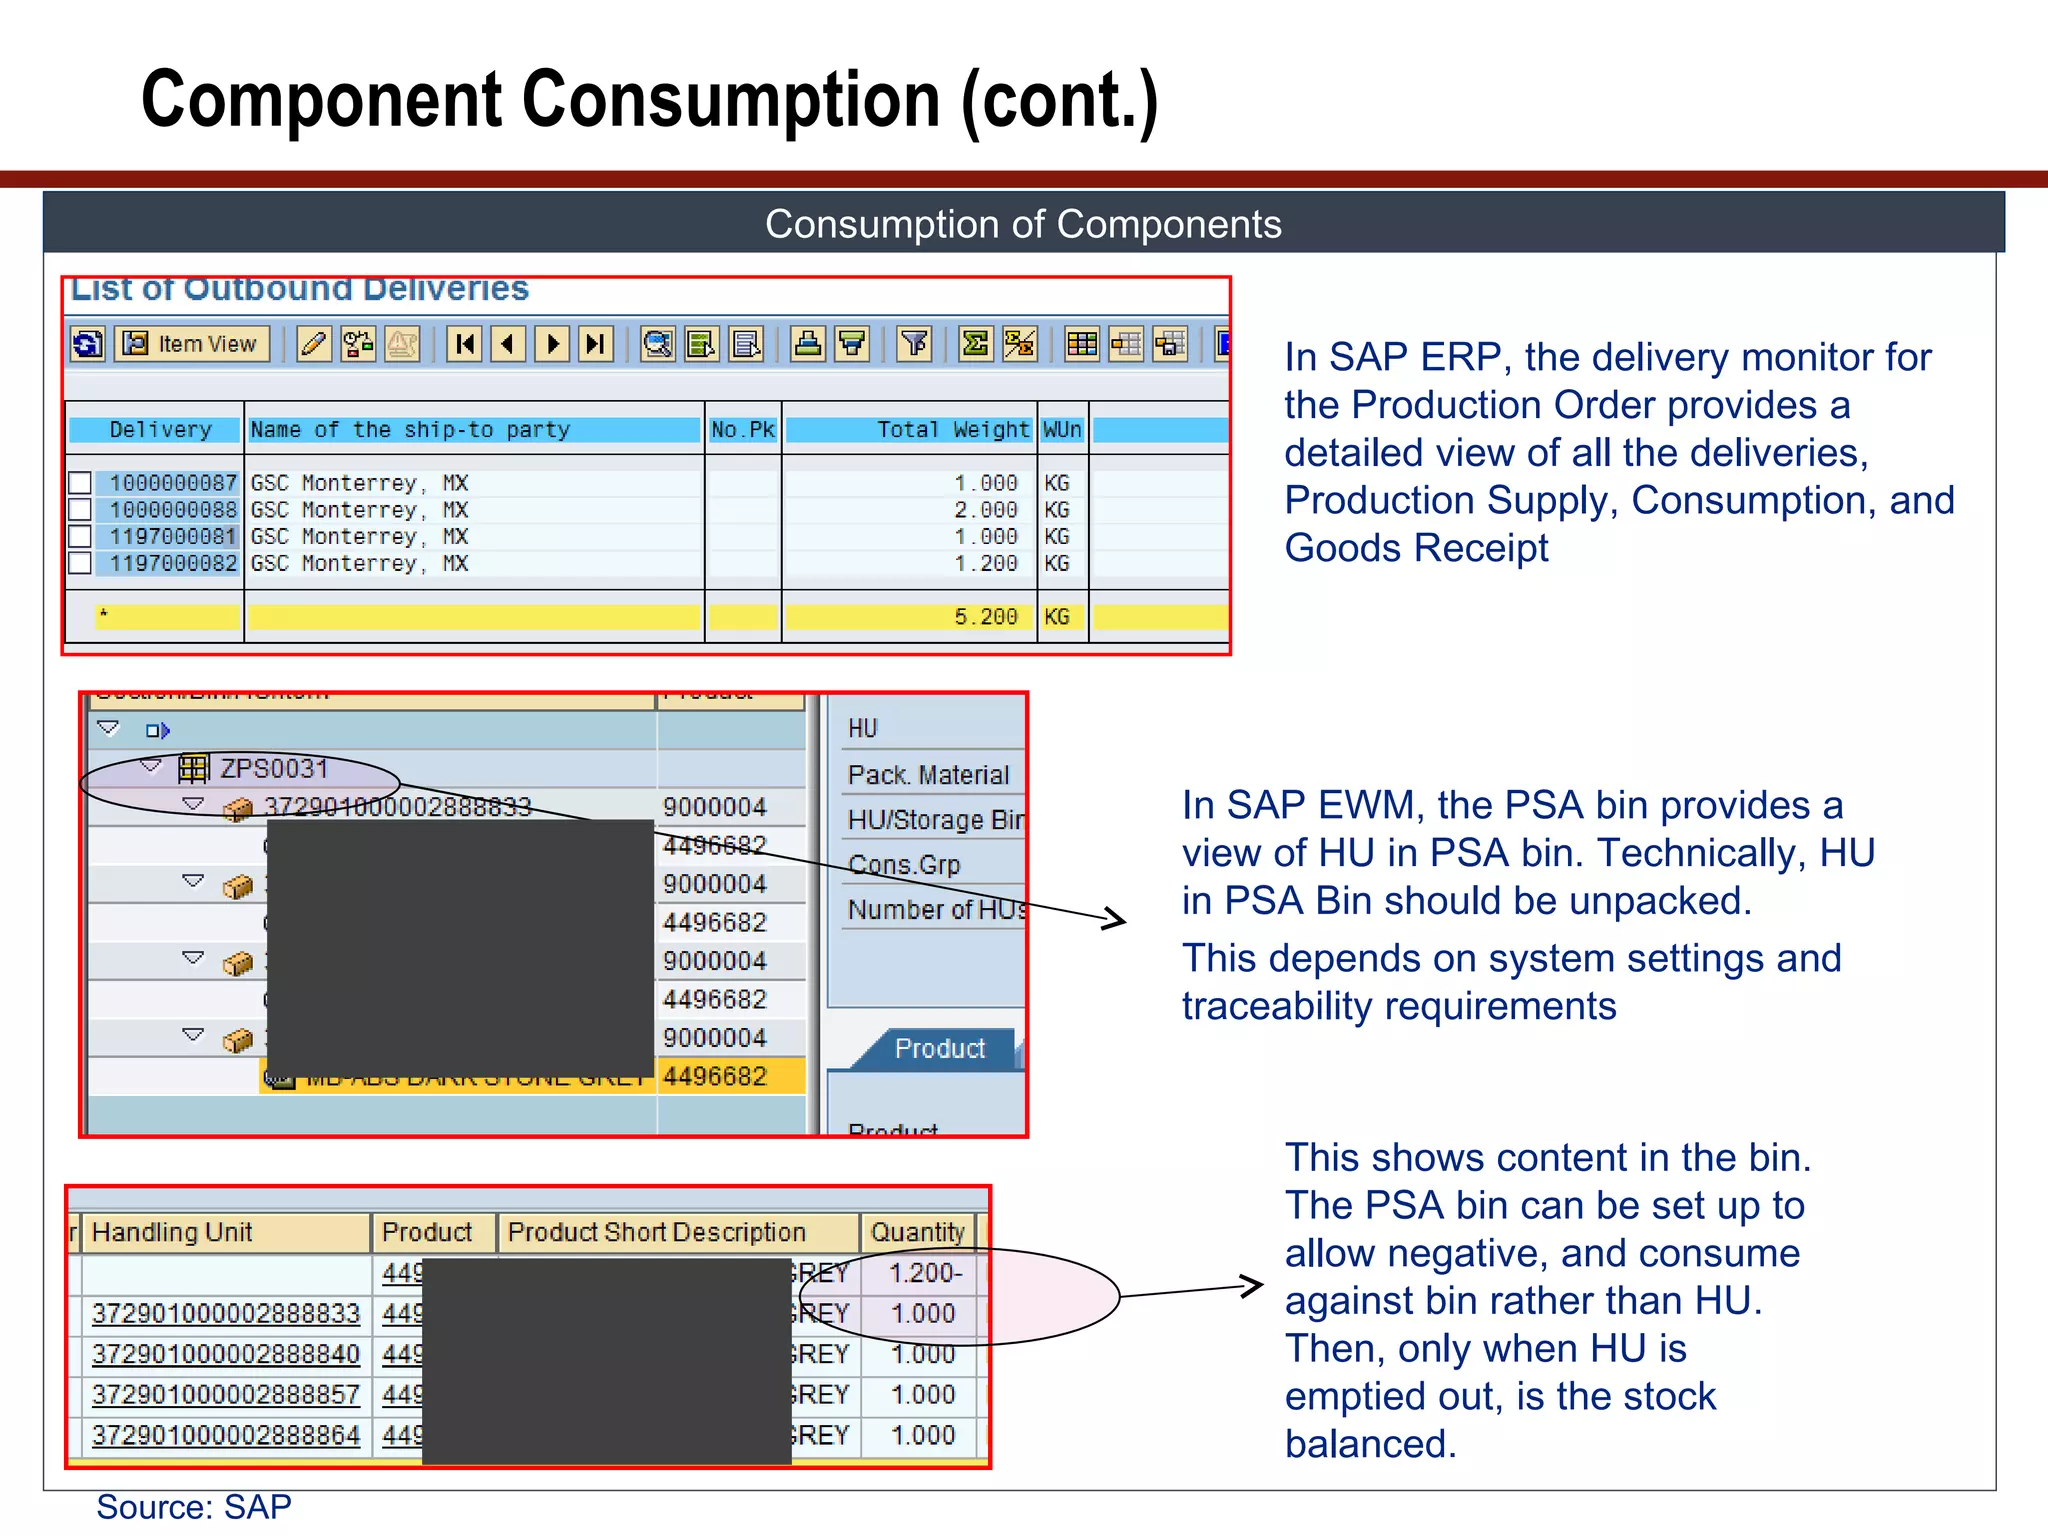Viewport: 2048px width, 1536px height.
Task: Open handling unit link 372901000002888840
Action: [x=226, y=1354]
